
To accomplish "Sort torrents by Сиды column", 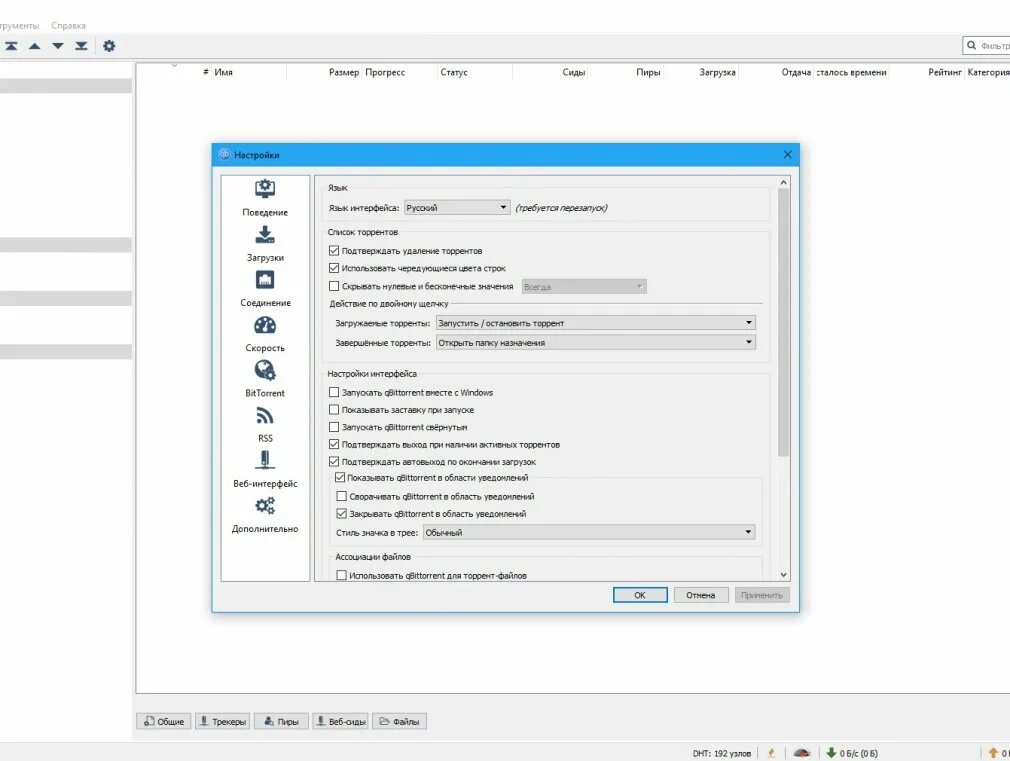I will pyautogui.click(x=550, y=72).
